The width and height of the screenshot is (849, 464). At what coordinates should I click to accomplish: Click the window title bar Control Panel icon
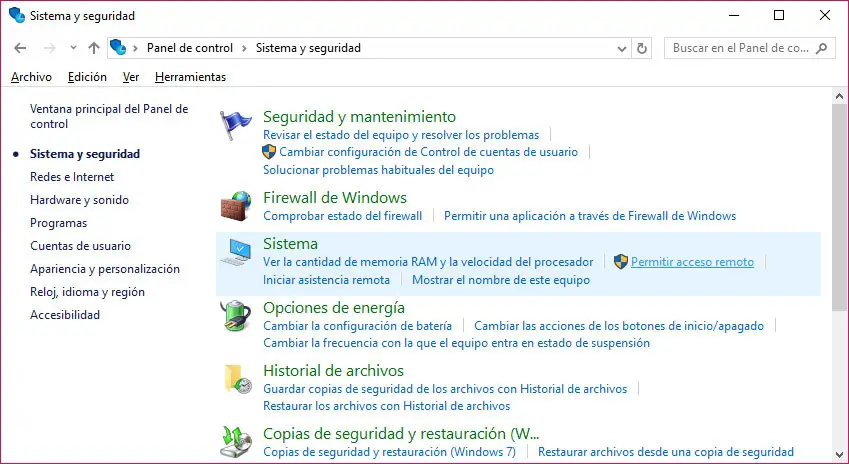point(17,15)
